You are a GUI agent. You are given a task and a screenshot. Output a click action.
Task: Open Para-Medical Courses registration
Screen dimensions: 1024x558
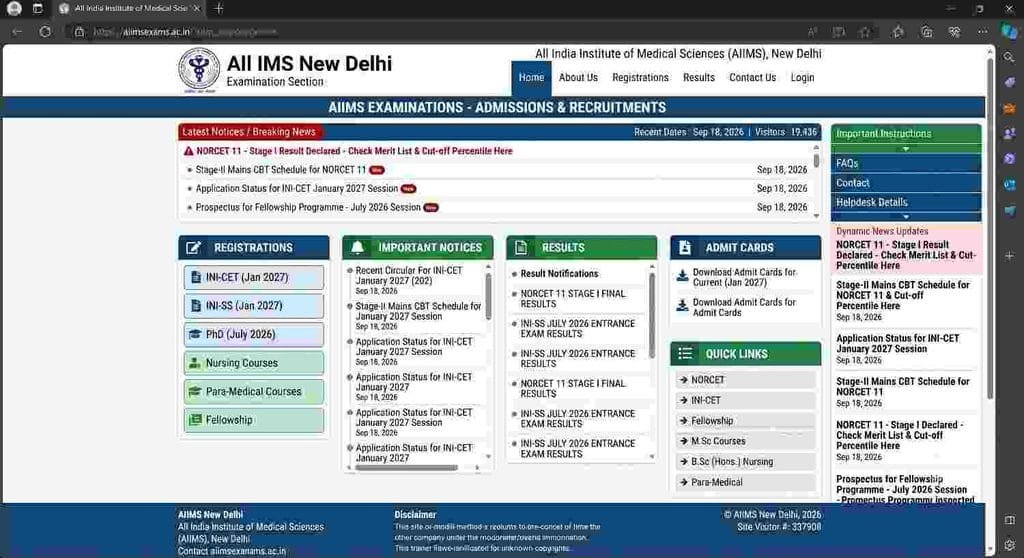click(x=253, y=391)
